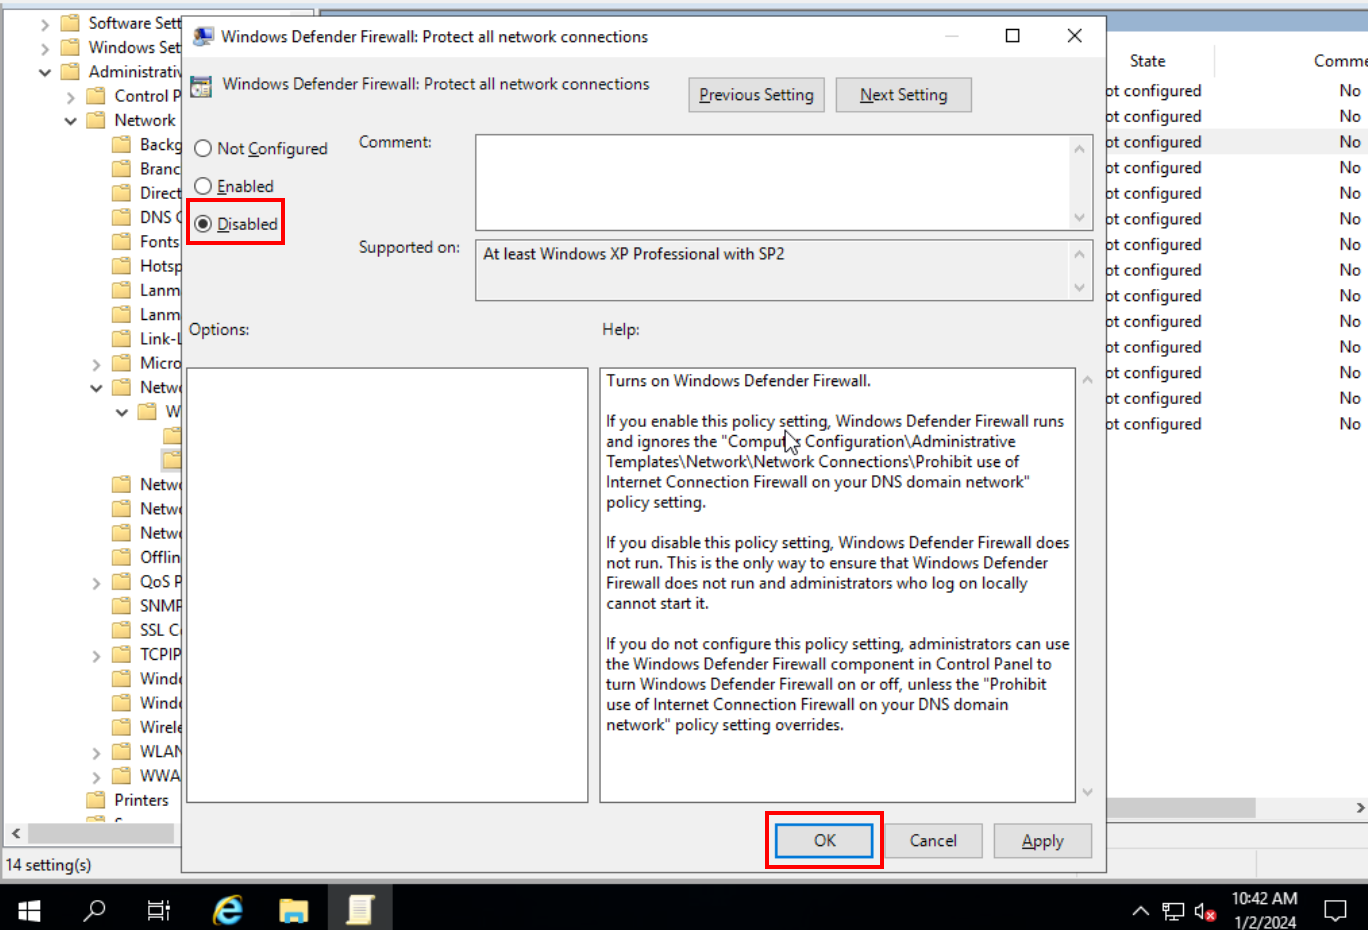Launch Internet Explorer from the taskbar
This screenshot has height=930, width=1368.
pyautogui.click(x=228, y=909)
